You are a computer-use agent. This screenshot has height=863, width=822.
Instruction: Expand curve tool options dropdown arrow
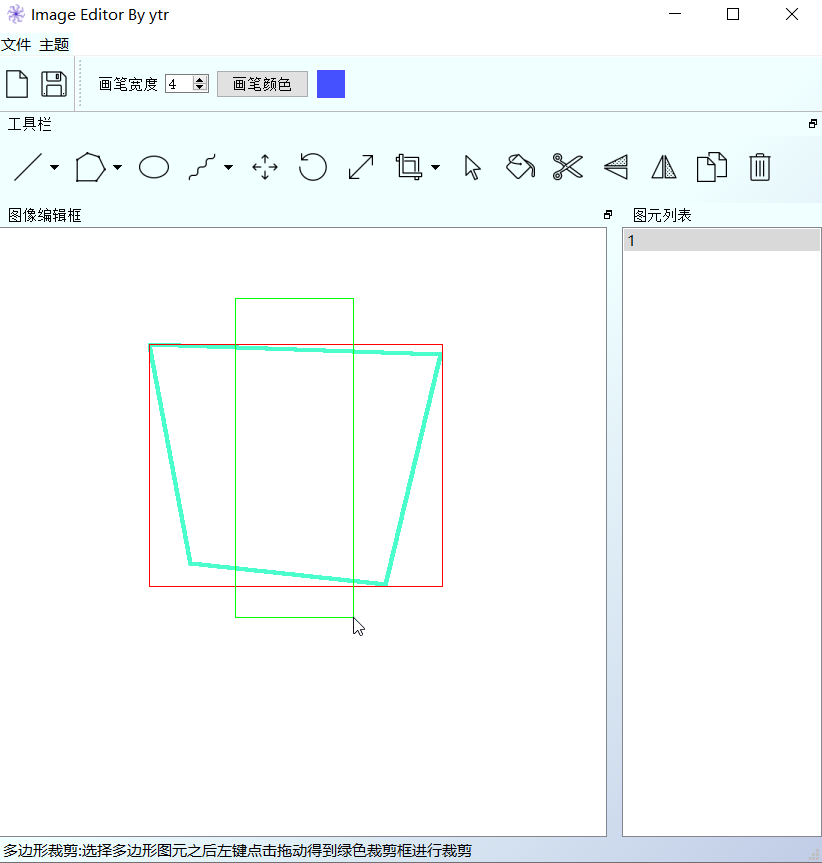tap(228, 167)
